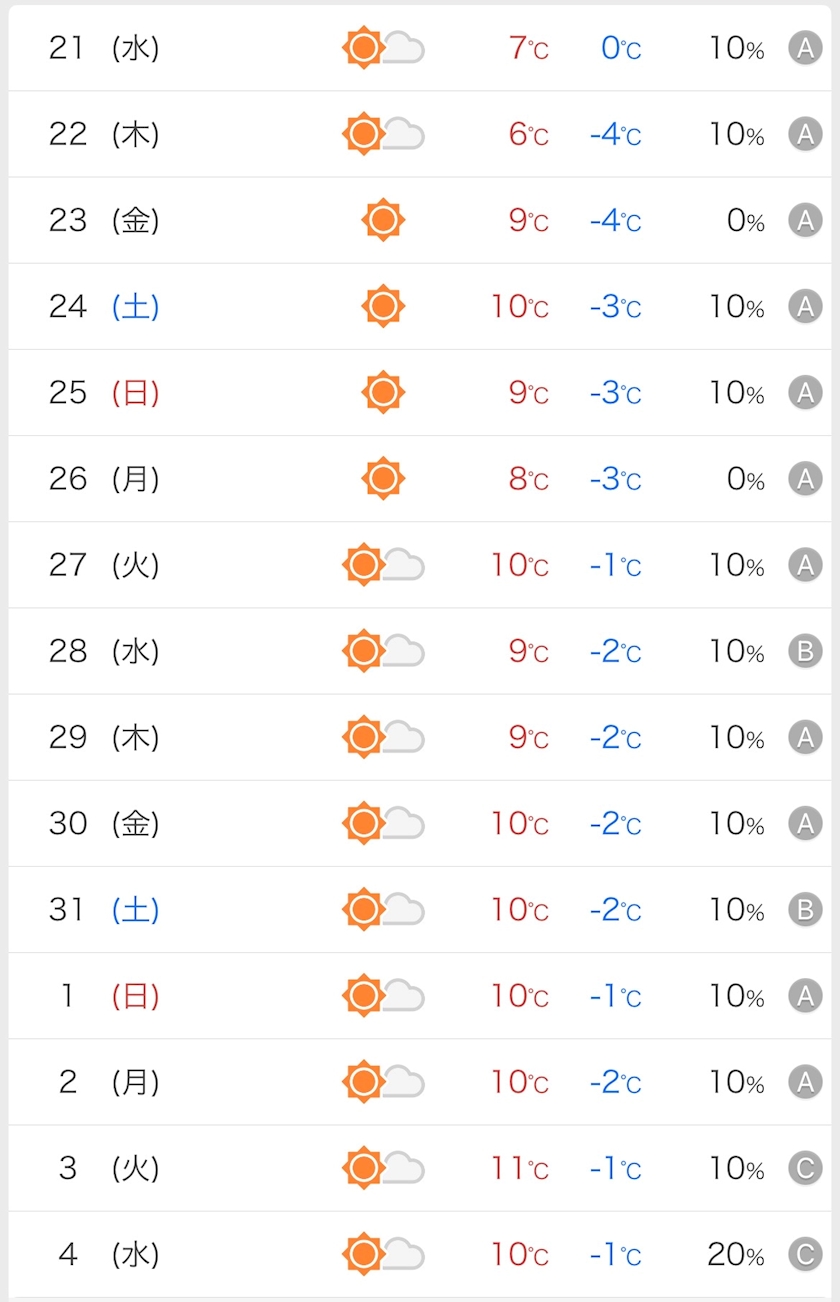This screenshot has height=1302, width=840.
Task: Click the 0℃ low temperature on the 21st
Action: (x=621, y=48)
